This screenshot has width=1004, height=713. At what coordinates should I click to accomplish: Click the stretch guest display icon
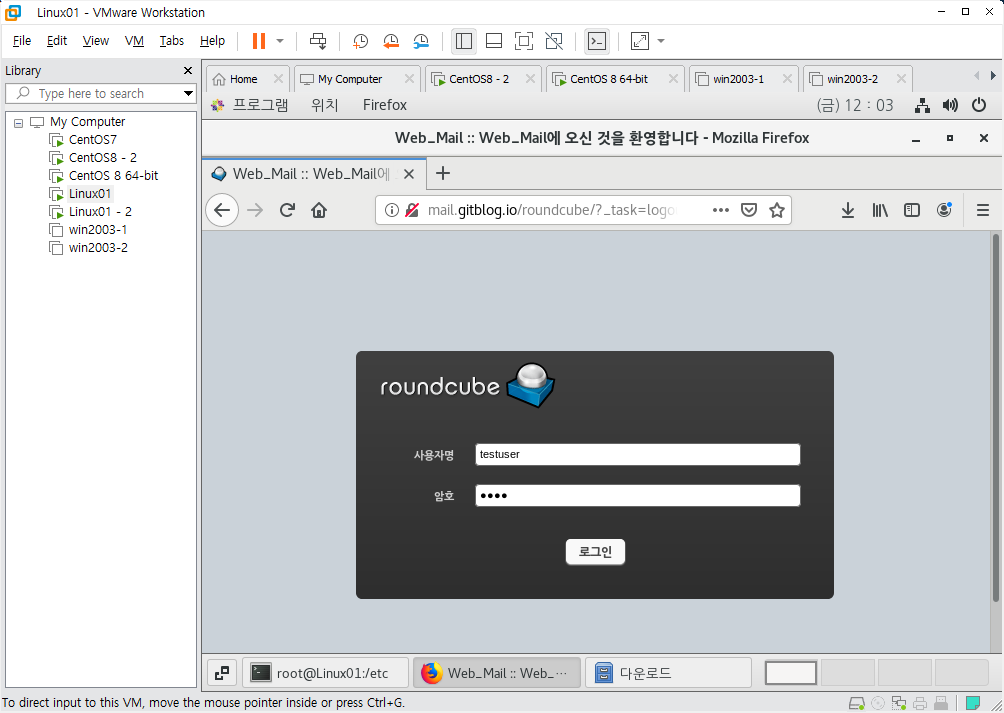tap(640, 41)
